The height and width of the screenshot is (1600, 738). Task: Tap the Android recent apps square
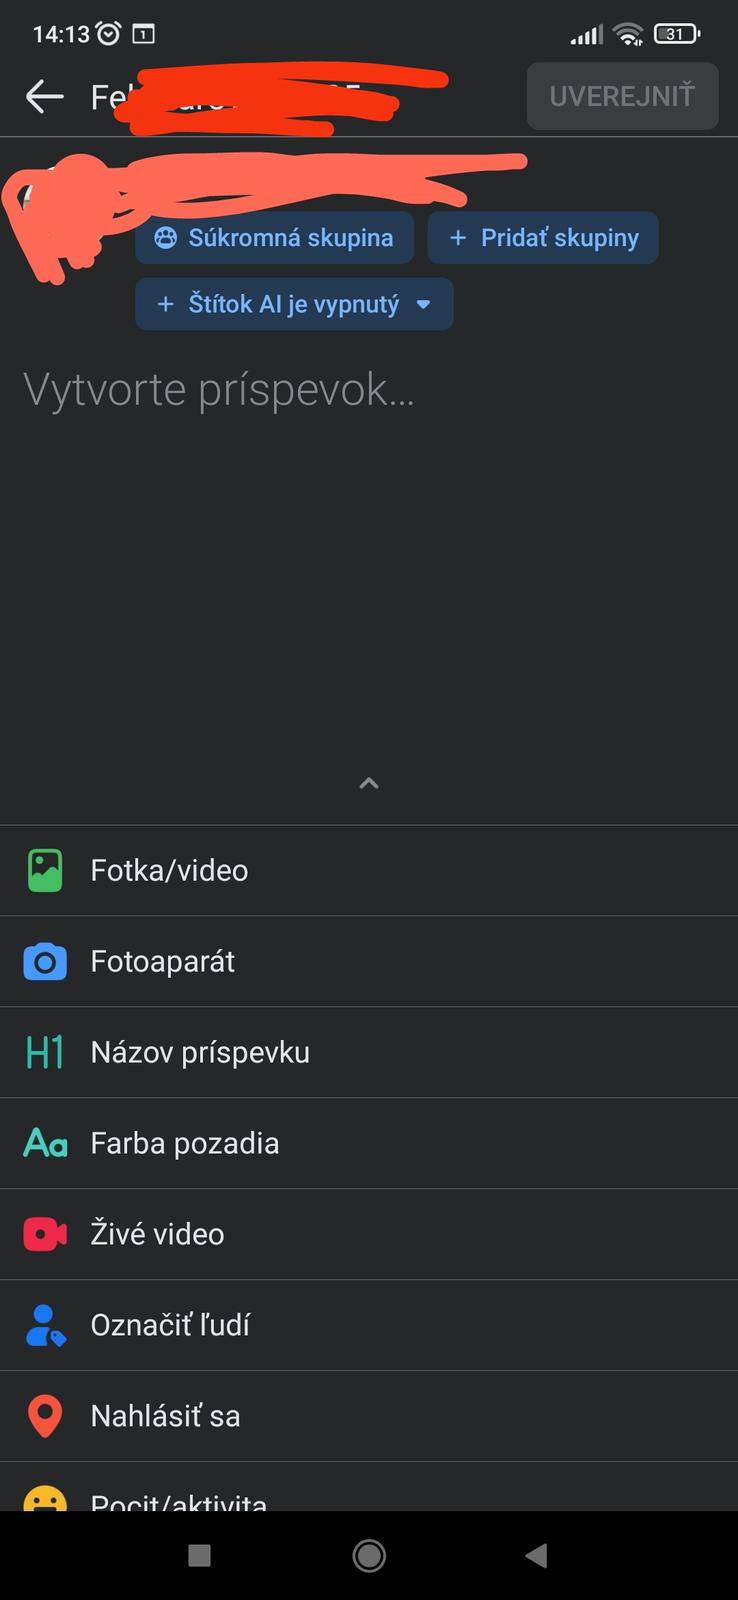(200, 1555)
